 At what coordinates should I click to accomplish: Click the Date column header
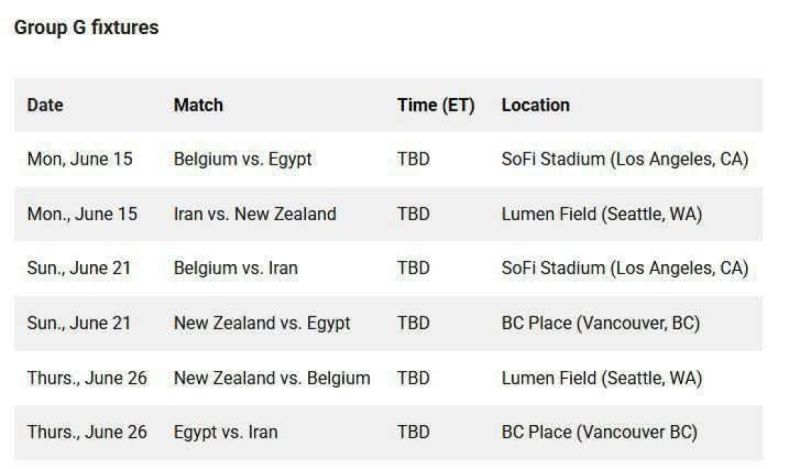pyautogui.click(x=44, y=105)
